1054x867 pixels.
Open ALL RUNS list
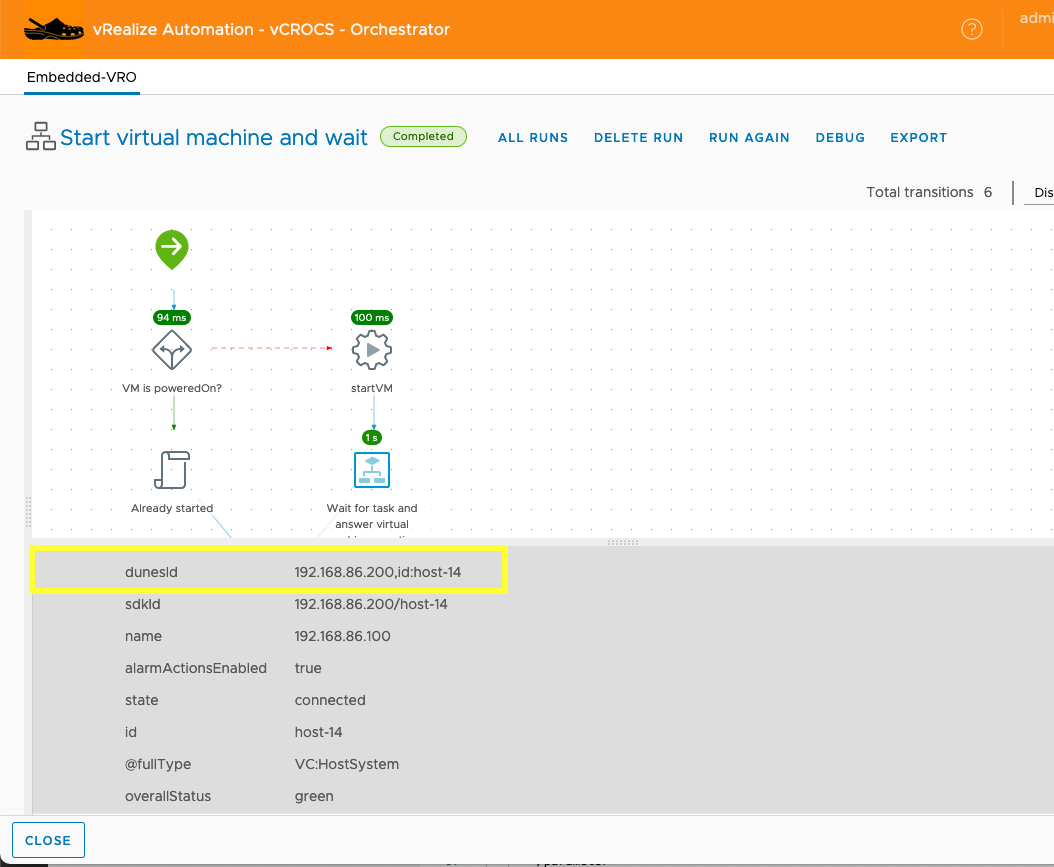533,138
